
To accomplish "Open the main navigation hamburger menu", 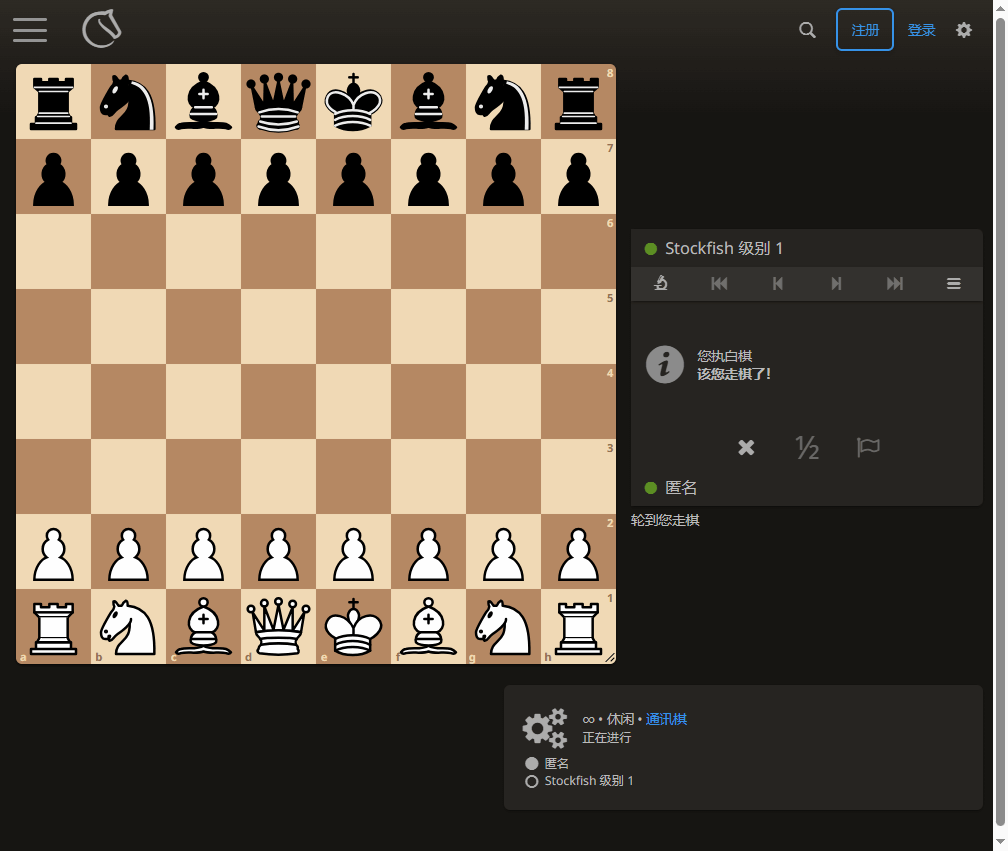I will pos(30,30).
